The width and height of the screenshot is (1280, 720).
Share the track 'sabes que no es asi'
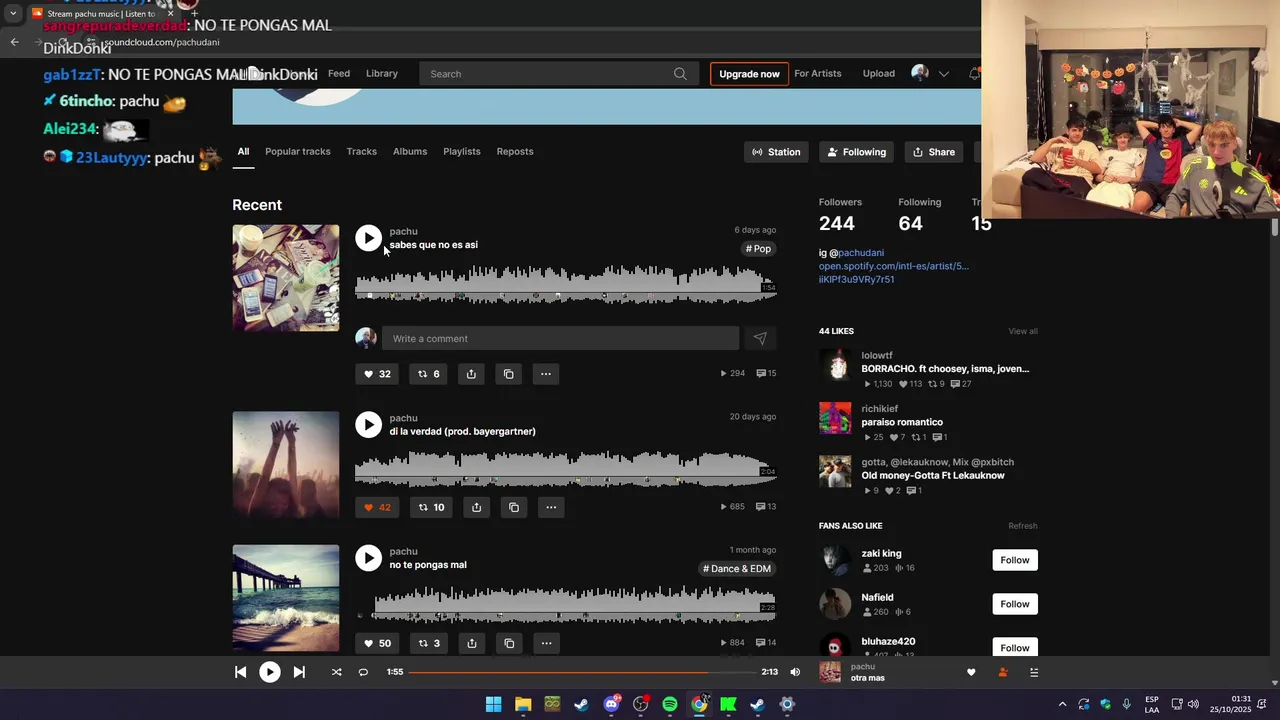click(471, 374)
